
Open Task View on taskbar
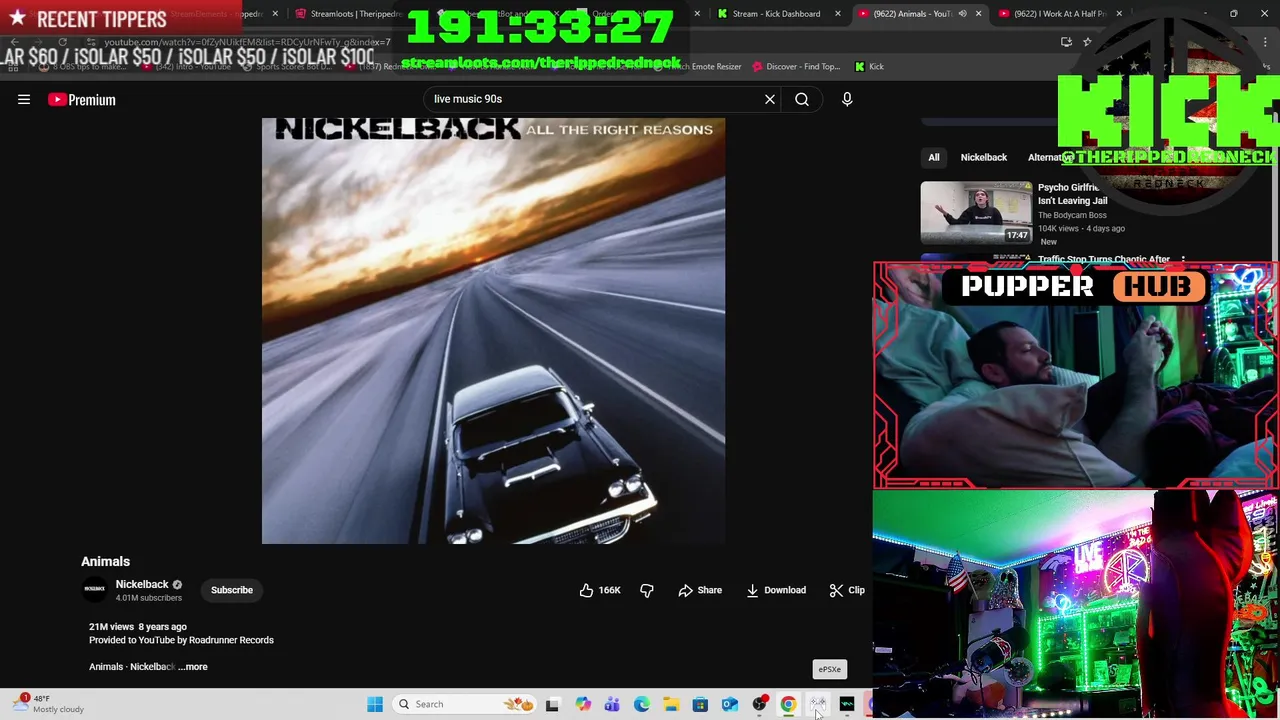[x=552, y=704]
